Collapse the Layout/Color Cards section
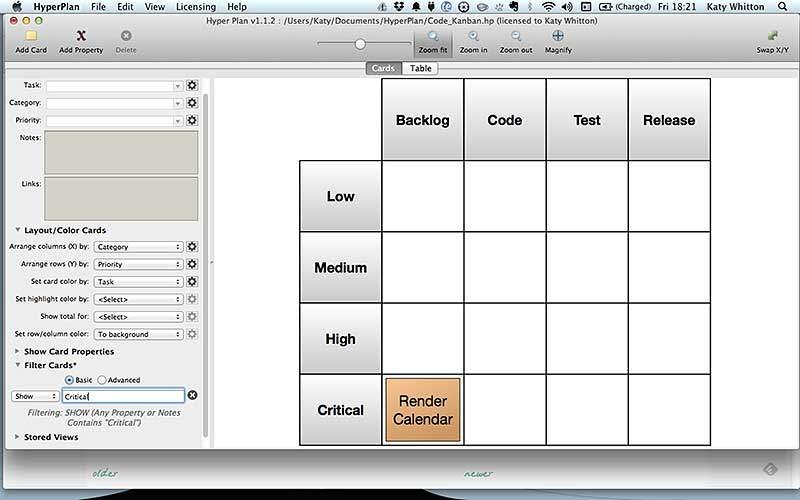 coord(17,230)
